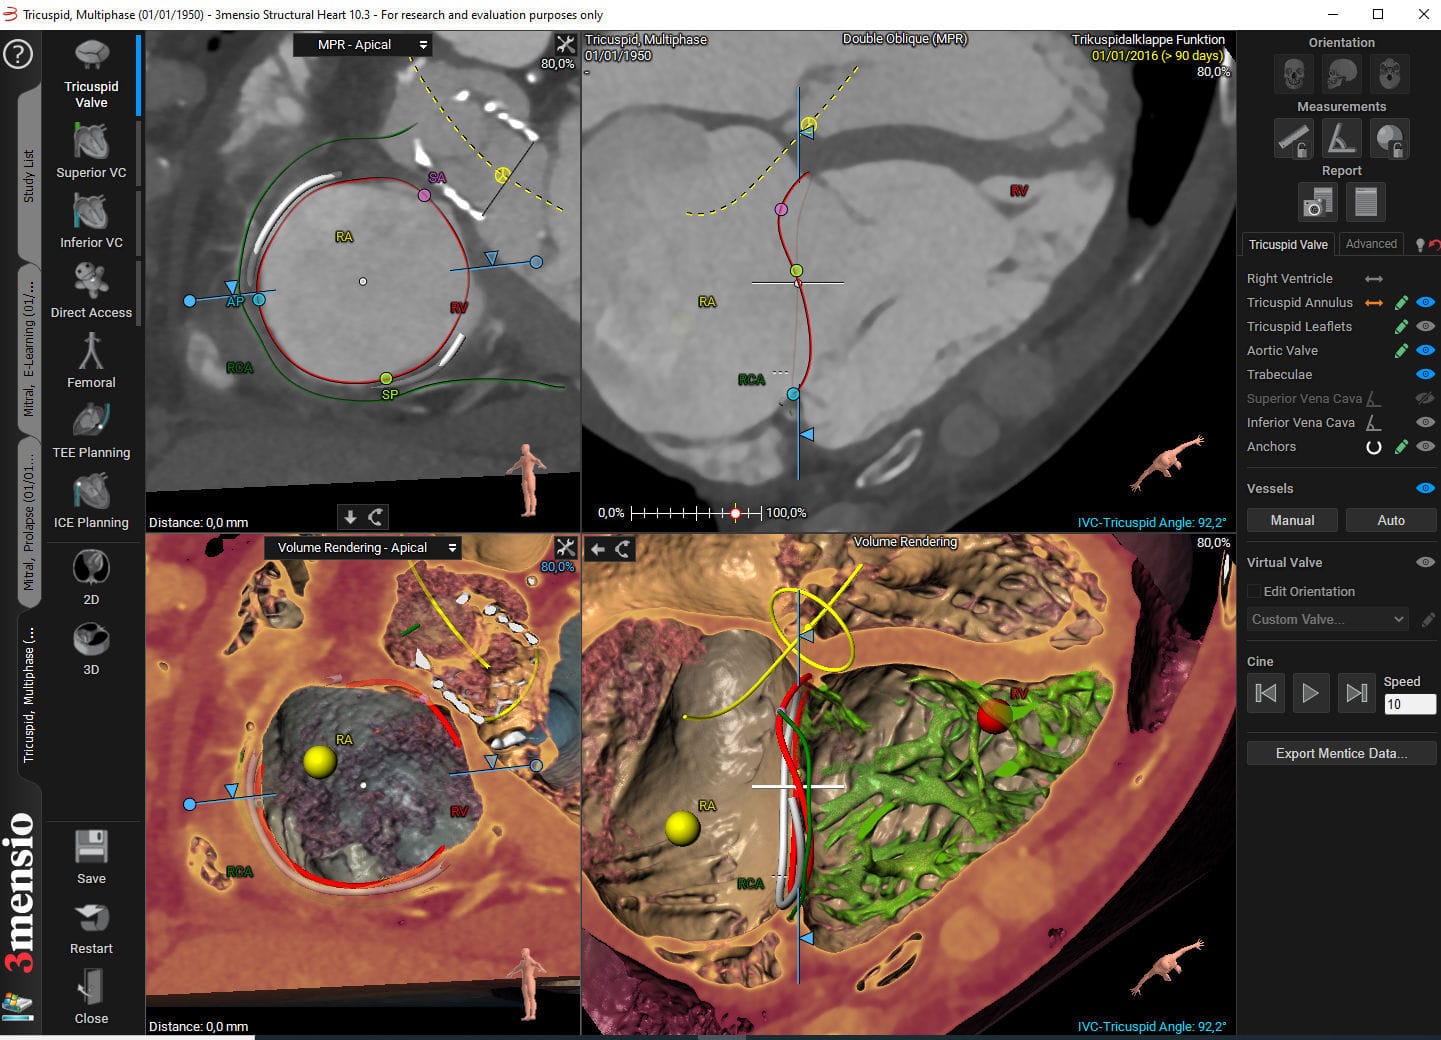This screenshot has width=1441, height=1040.
Task: Click the Auto button under Vessels
Action: 1391,520
